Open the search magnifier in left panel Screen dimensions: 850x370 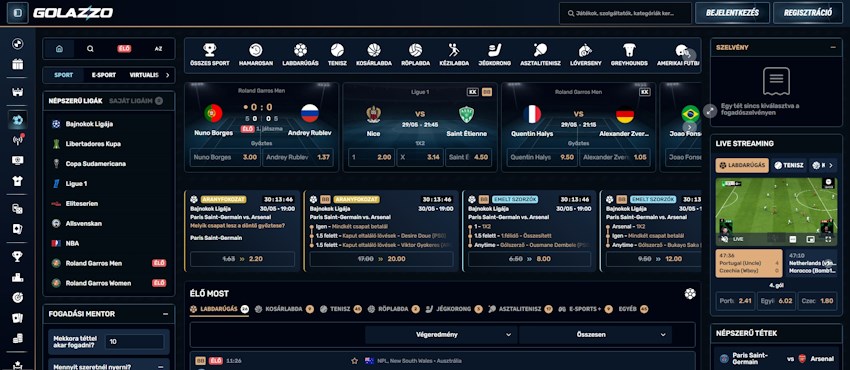point(90,48)
